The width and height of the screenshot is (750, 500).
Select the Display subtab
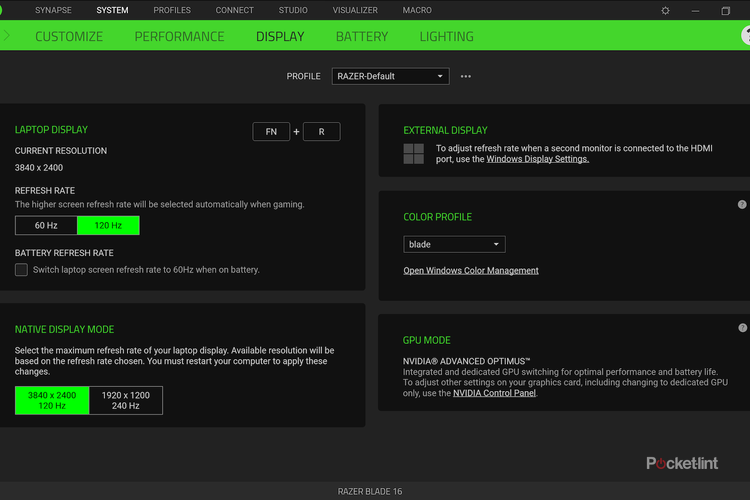pos(280,36)
